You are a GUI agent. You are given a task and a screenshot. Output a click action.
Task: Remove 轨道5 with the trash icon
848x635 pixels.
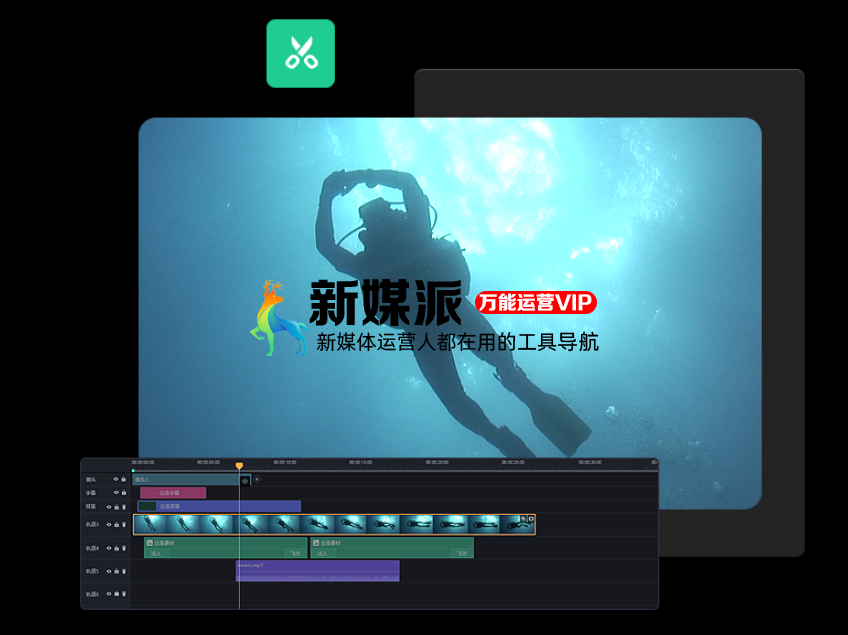[x=124, y=571]
